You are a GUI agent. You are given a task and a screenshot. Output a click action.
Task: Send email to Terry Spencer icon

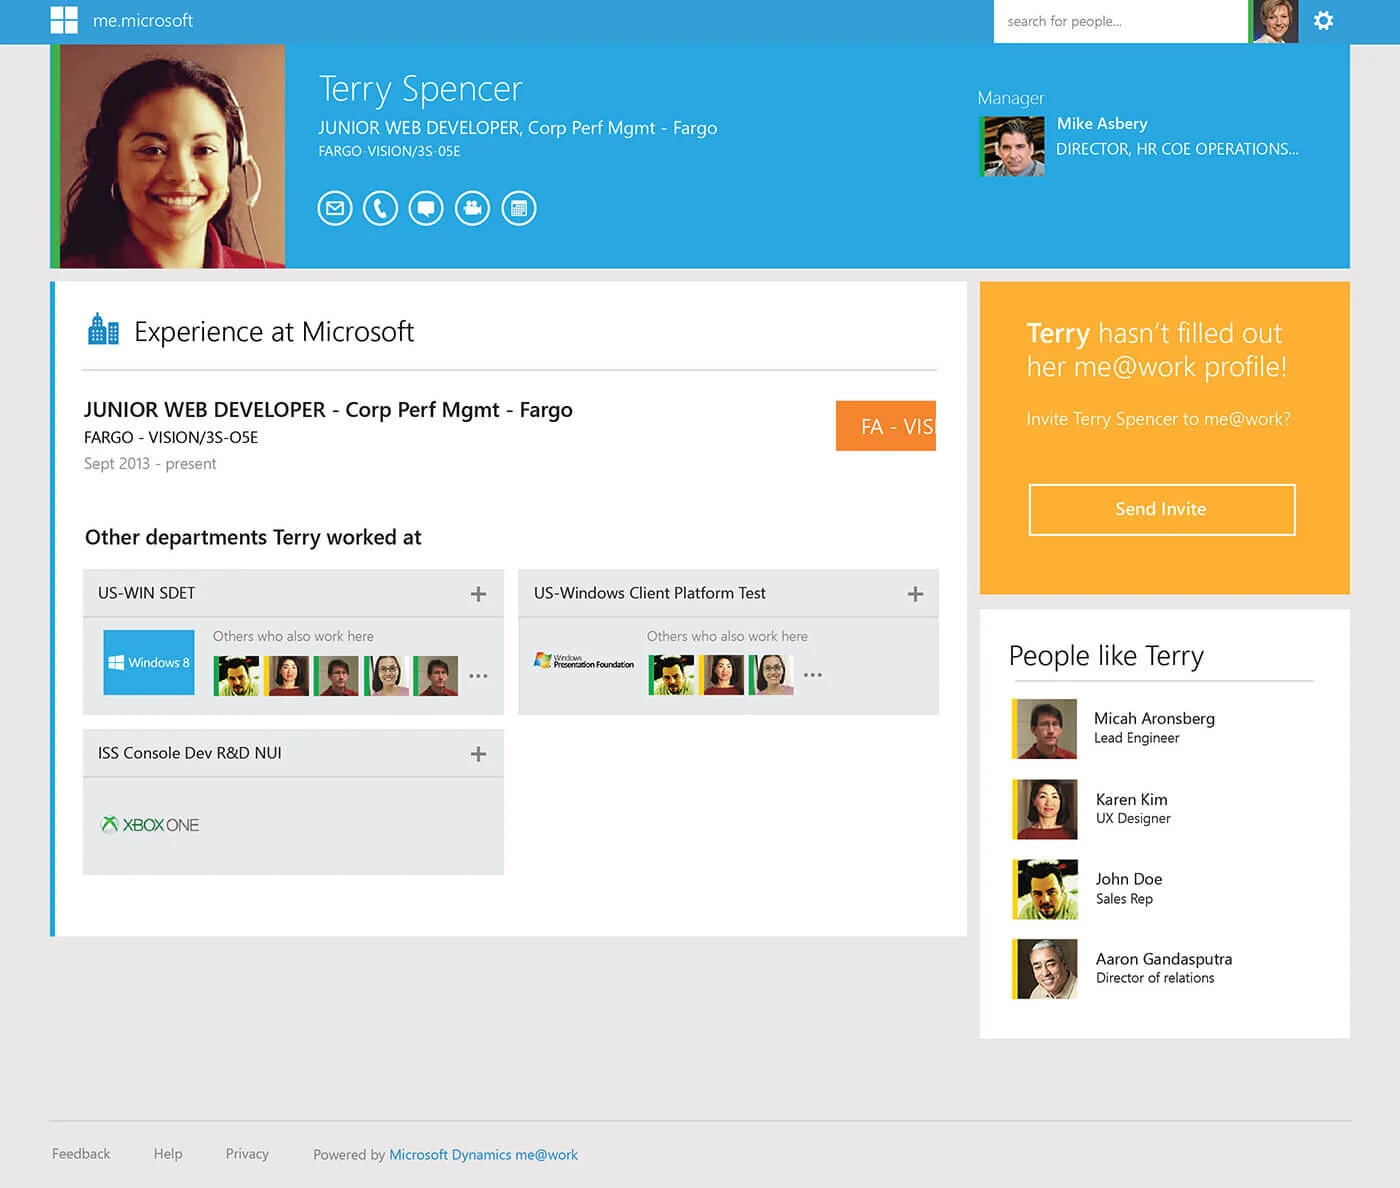pos(335,208)
